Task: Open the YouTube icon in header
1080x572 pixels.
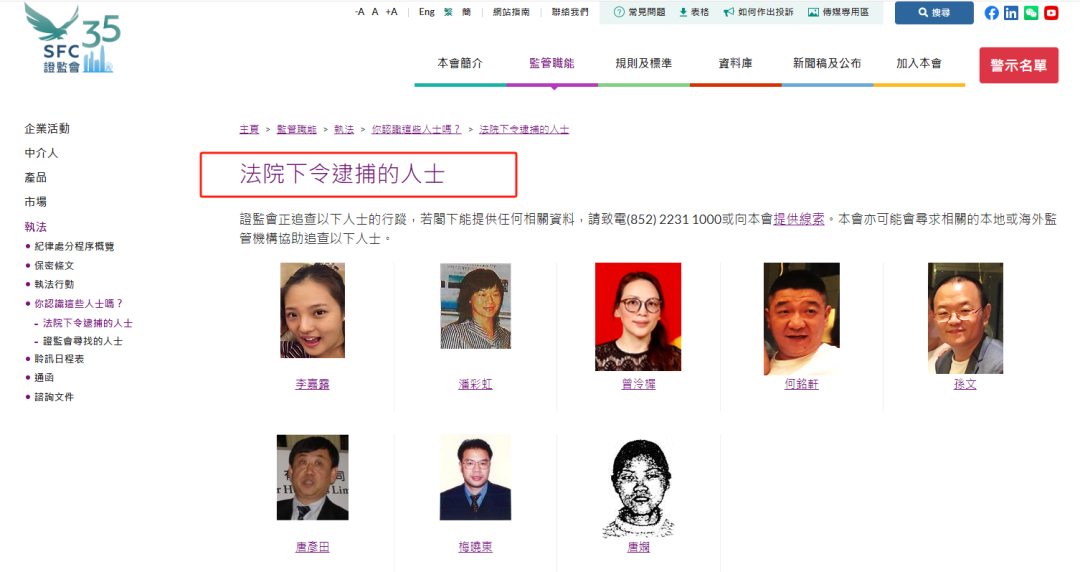Action: coord(1051,12)
